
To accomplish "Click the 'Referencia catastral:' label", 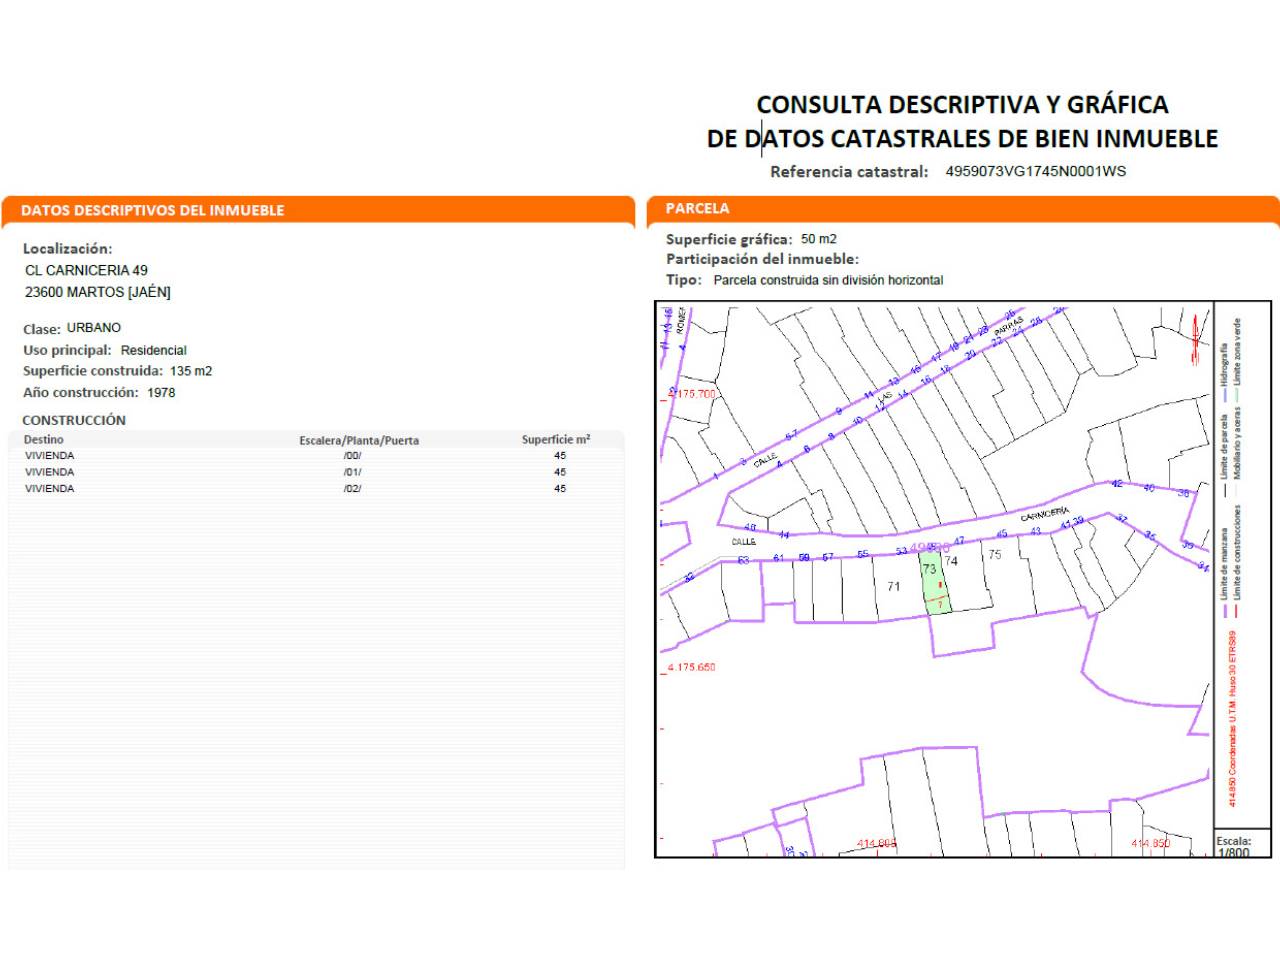I will (849, 172).
